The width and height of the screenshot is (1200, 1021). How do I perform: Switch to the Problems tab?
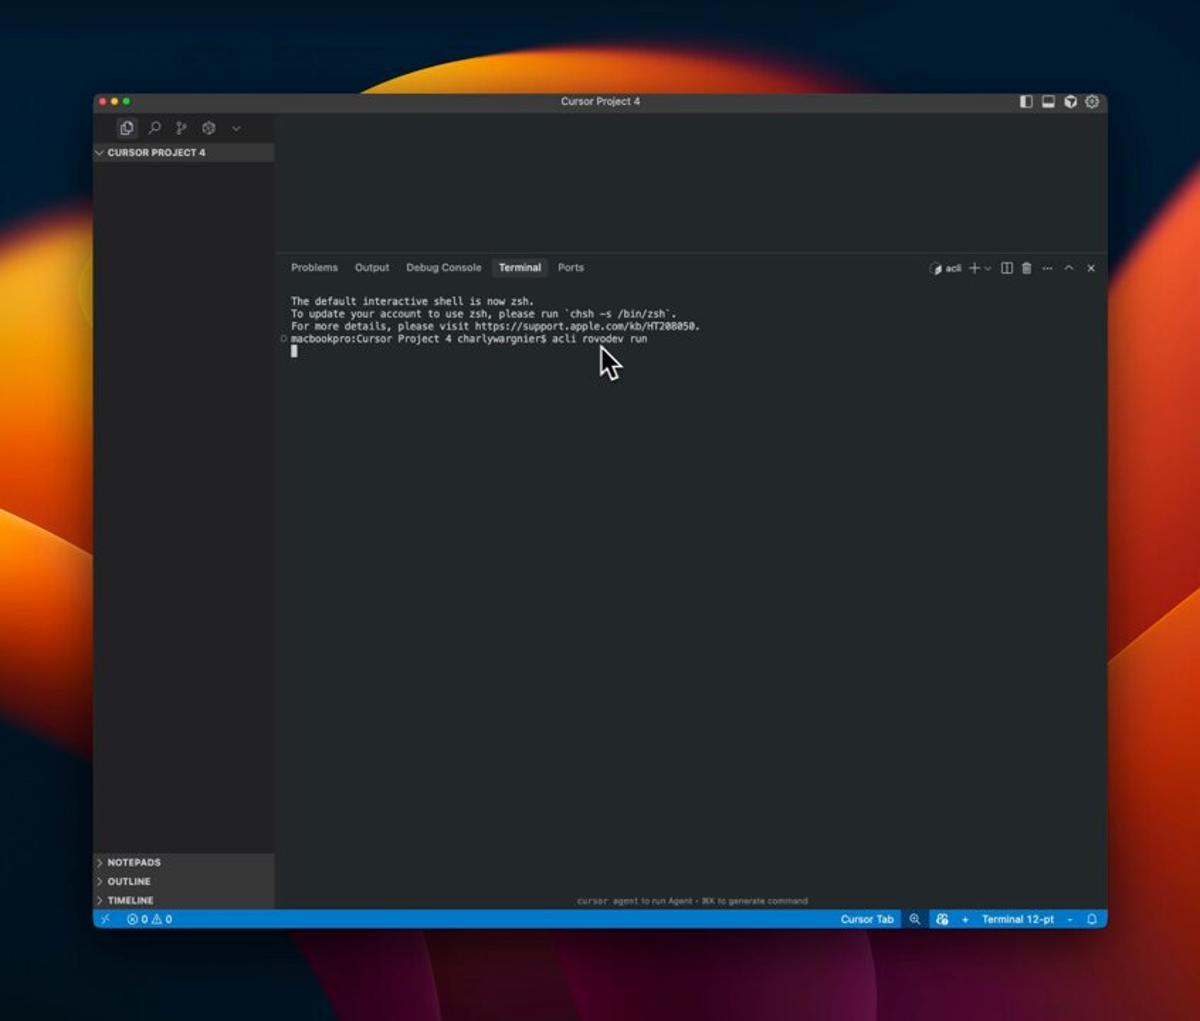314,268
